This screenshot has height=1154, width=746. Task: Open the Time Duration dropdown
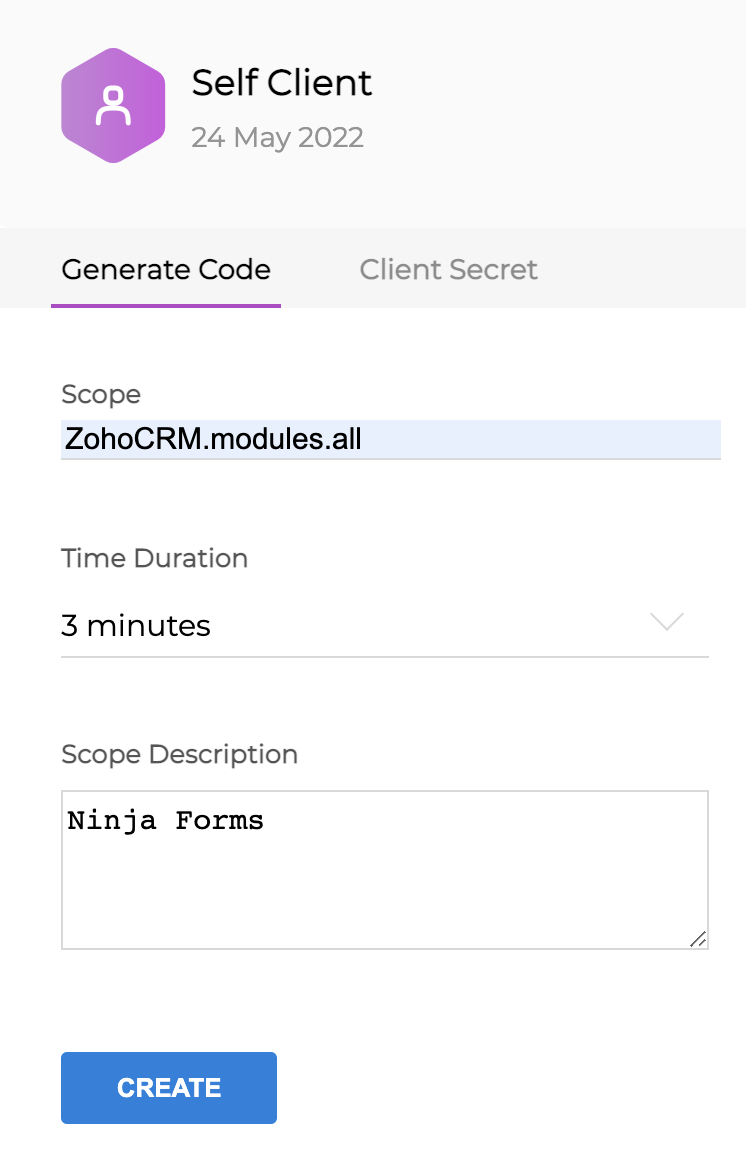coord(384,625)
